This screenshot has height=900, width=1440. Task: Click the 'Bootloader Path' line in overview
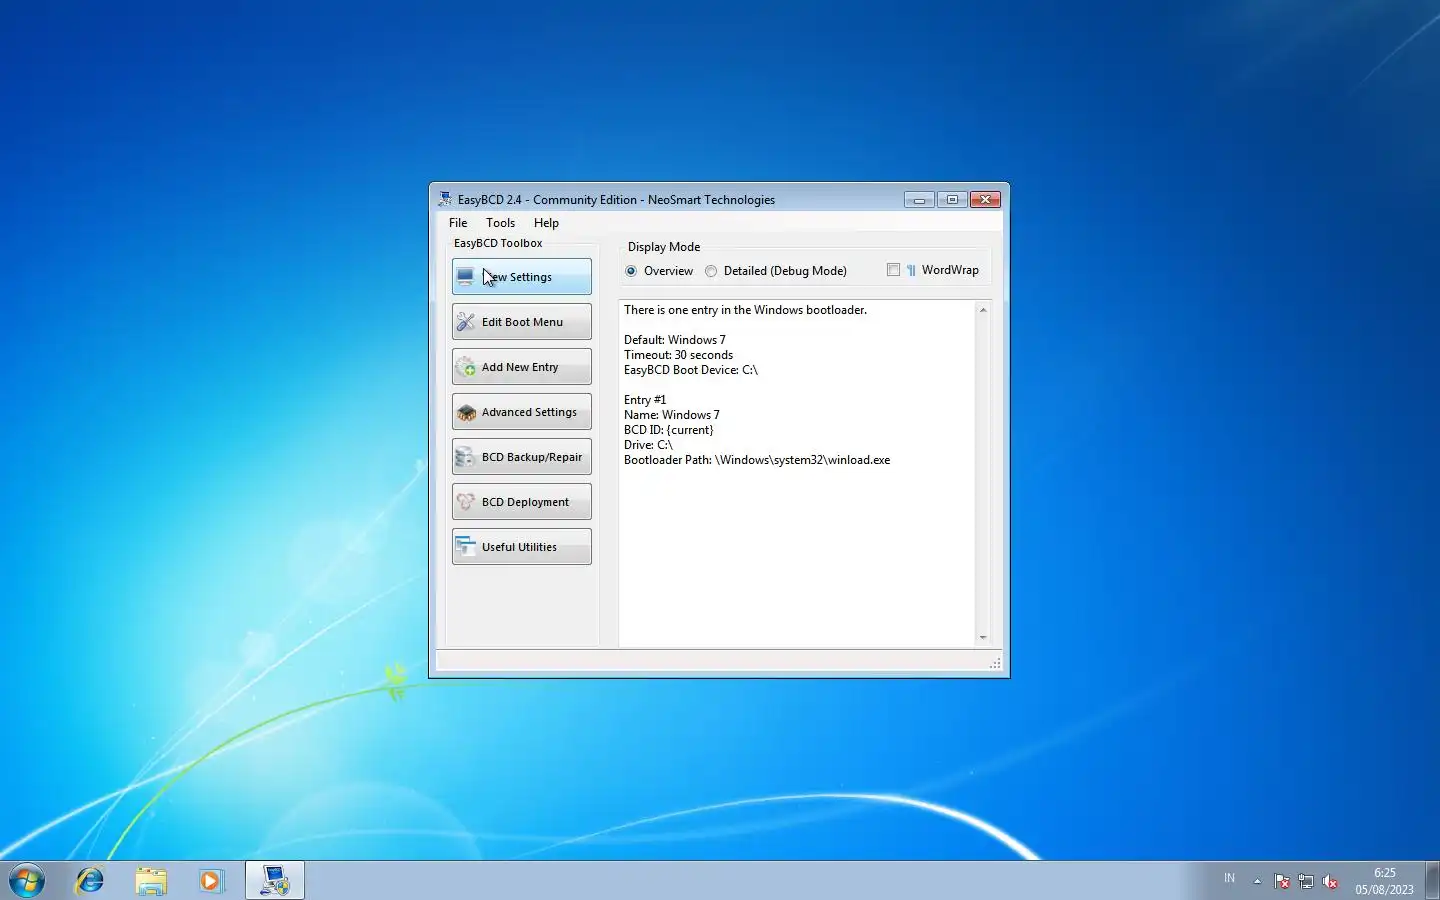(757, 460)
